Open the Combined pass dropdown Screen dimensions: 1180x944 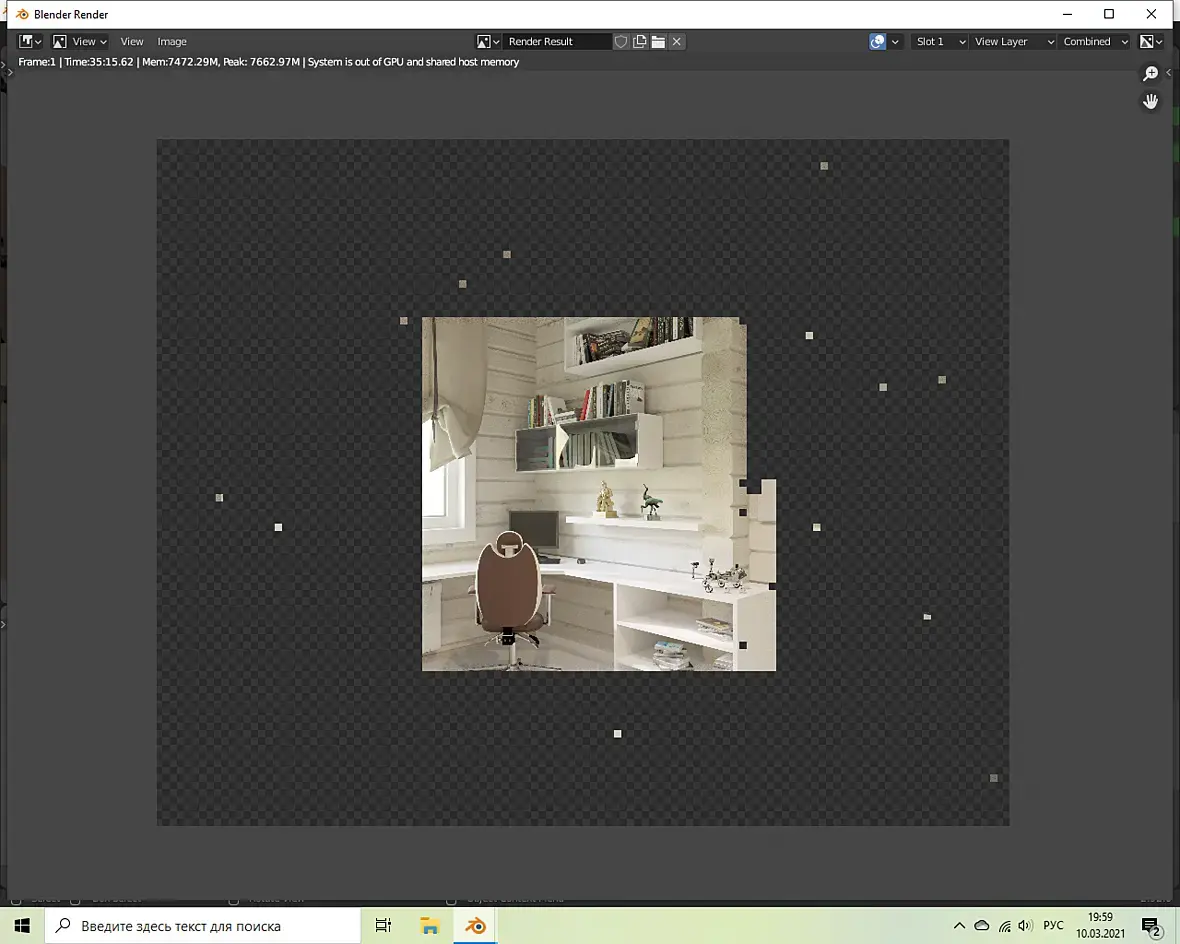pyautogui.click(x=1094, y=41)
